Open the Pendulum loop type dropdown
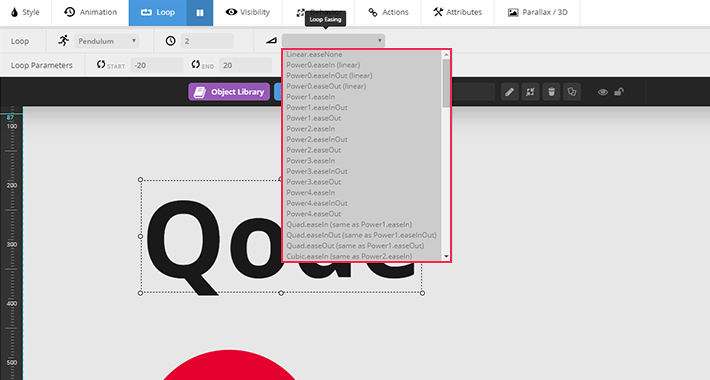The width and height of the screenshot is (710, 380). coord(107,41)
